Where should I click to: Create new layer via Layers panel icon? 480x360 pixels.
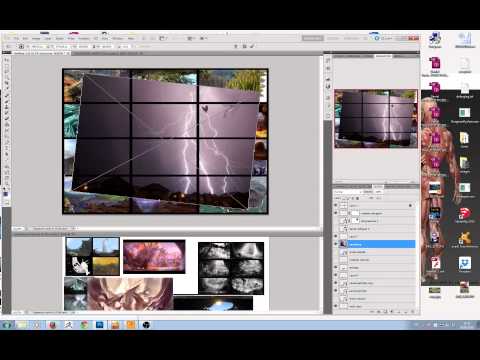point(406,312)
